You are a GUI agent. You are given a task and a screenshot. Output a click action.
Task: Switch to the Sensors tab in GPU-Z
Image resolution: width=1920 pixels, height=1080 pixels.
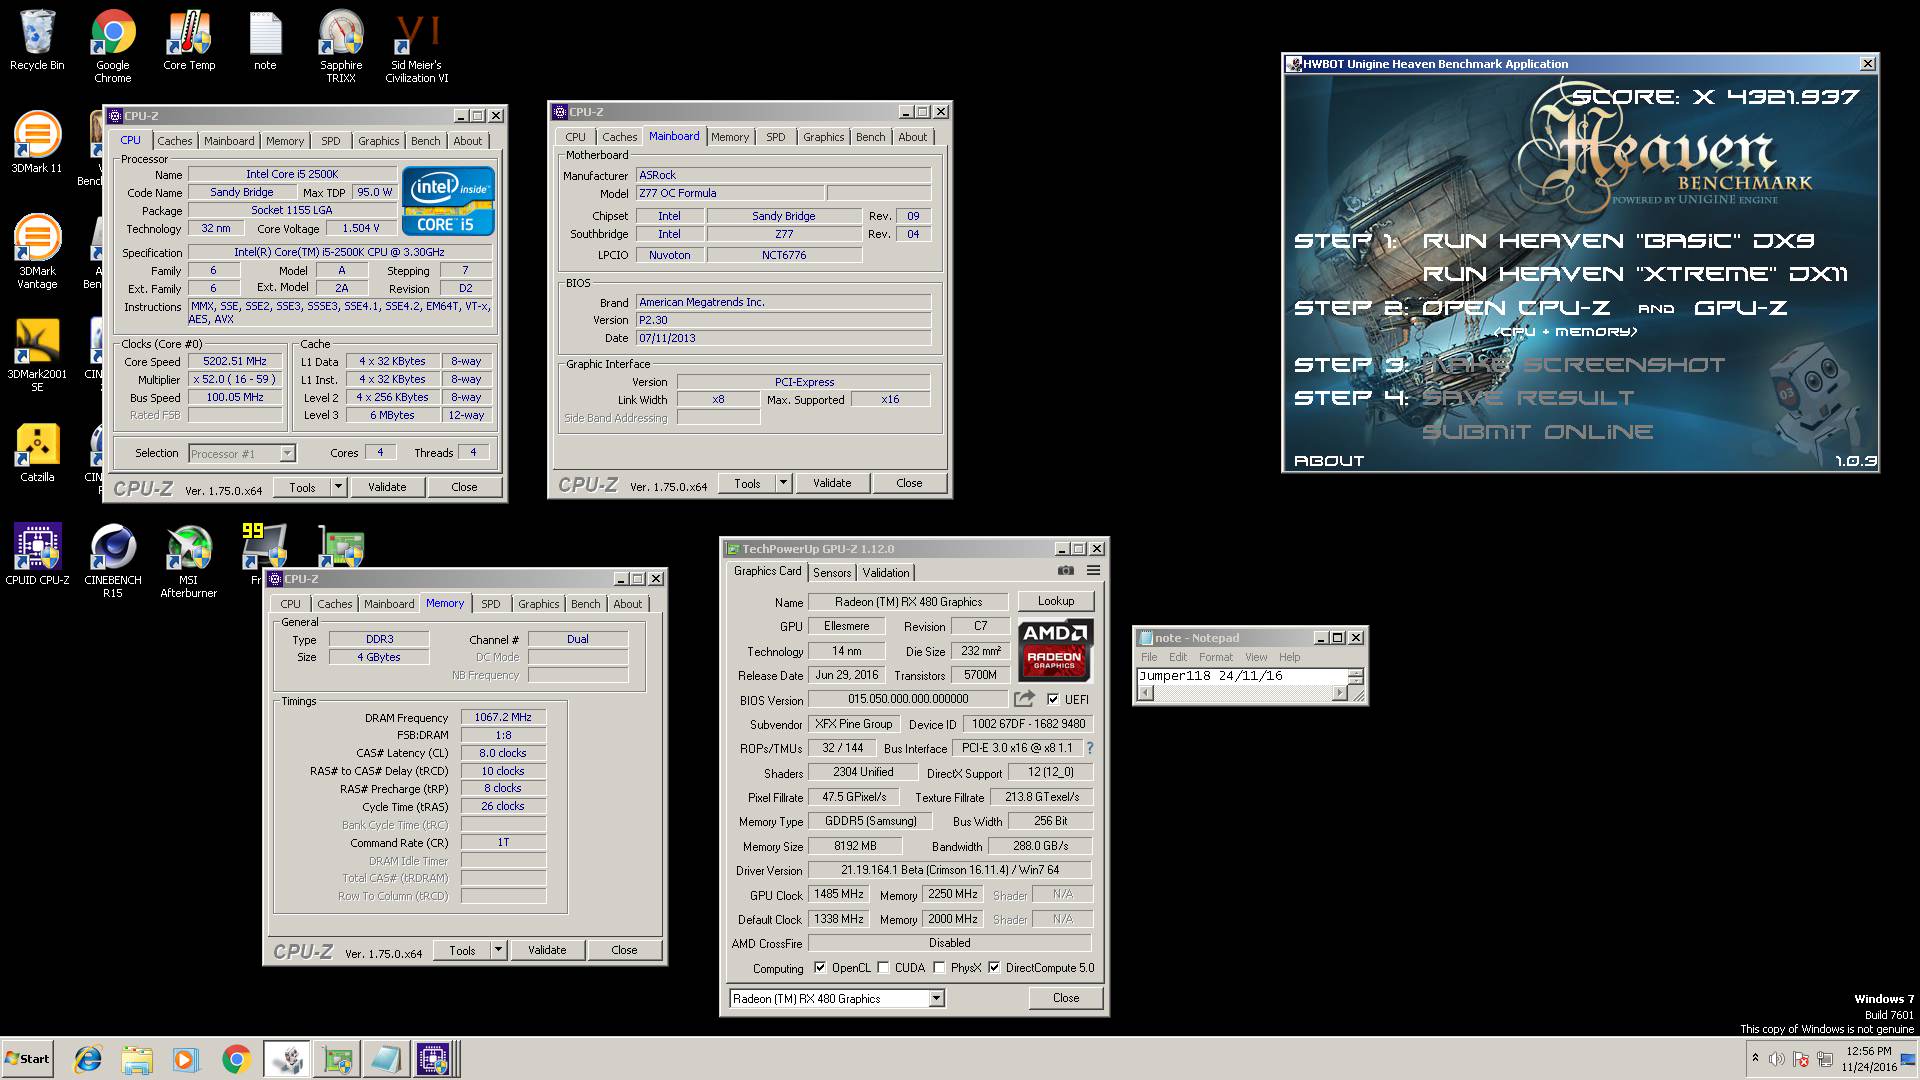click(x=832, y=573)
